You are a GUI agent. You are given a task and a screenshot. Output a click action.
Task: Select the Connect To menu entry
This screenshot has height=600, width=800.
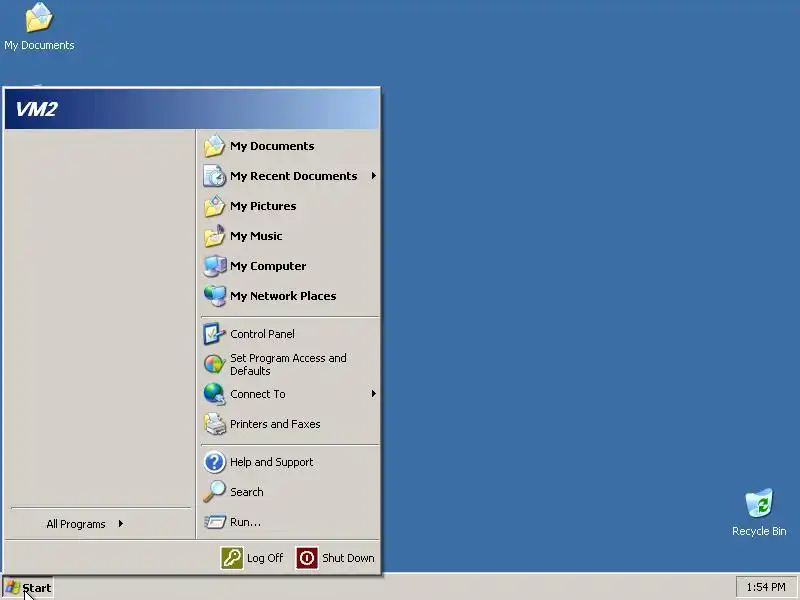pos(290,394)
